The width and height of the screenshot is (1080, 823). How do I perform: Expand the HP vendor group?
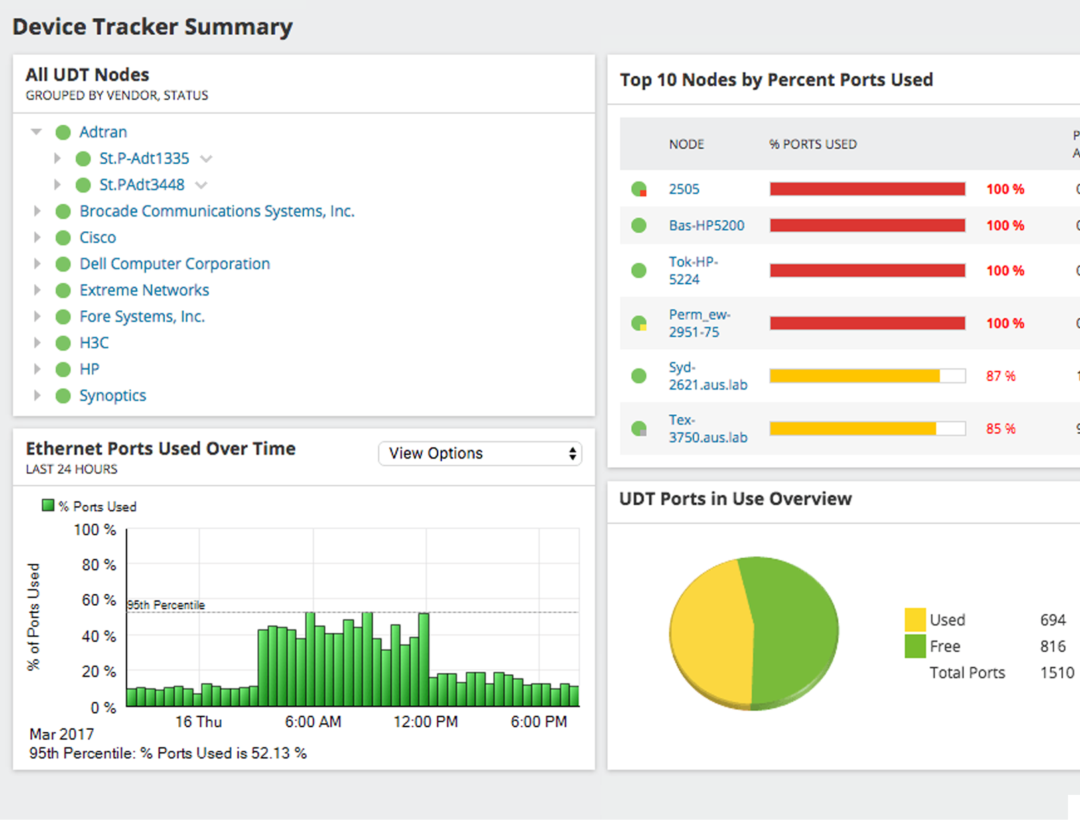coord(37,370)
